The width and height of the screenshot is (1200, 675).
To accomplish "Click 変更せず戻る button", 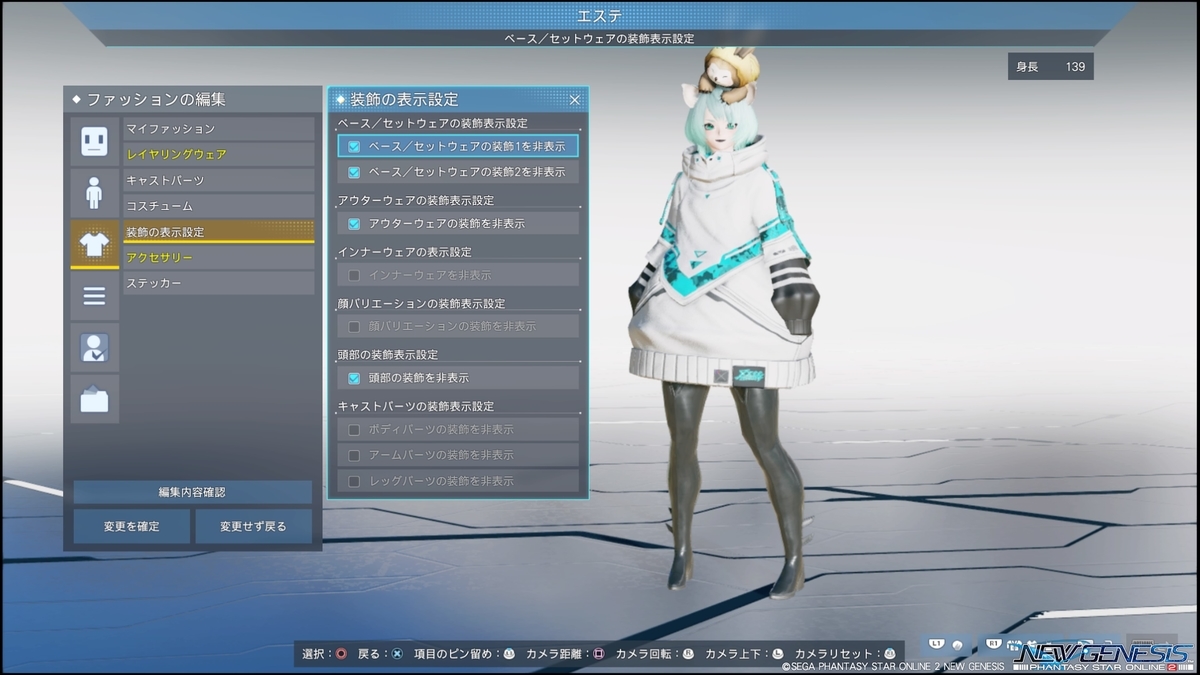I will click(253, 526).
